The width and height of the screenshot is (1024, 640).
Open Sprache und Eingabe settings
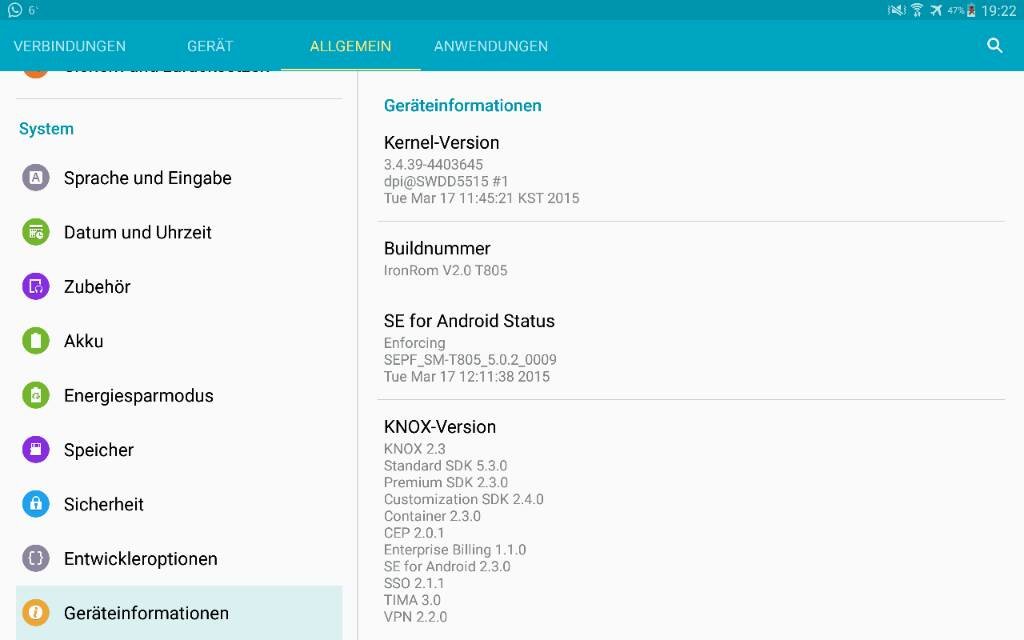[x=179, y=178]
